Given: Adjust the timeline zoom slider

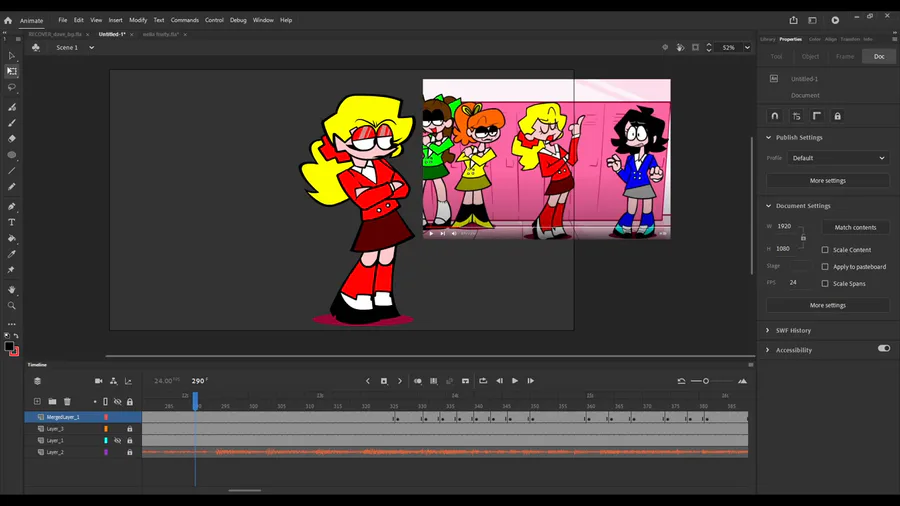Looking at the screenshot, I should 706,381.
